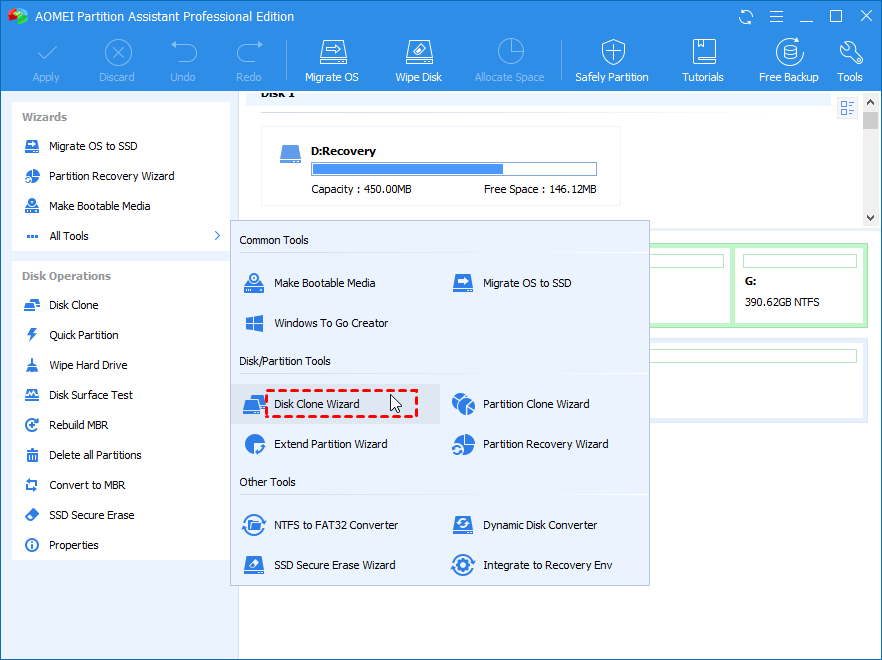Screen dimensions: 882x660
Task: Select the G: 390.62GB NTFS partition
Action: tap(800, 286)
